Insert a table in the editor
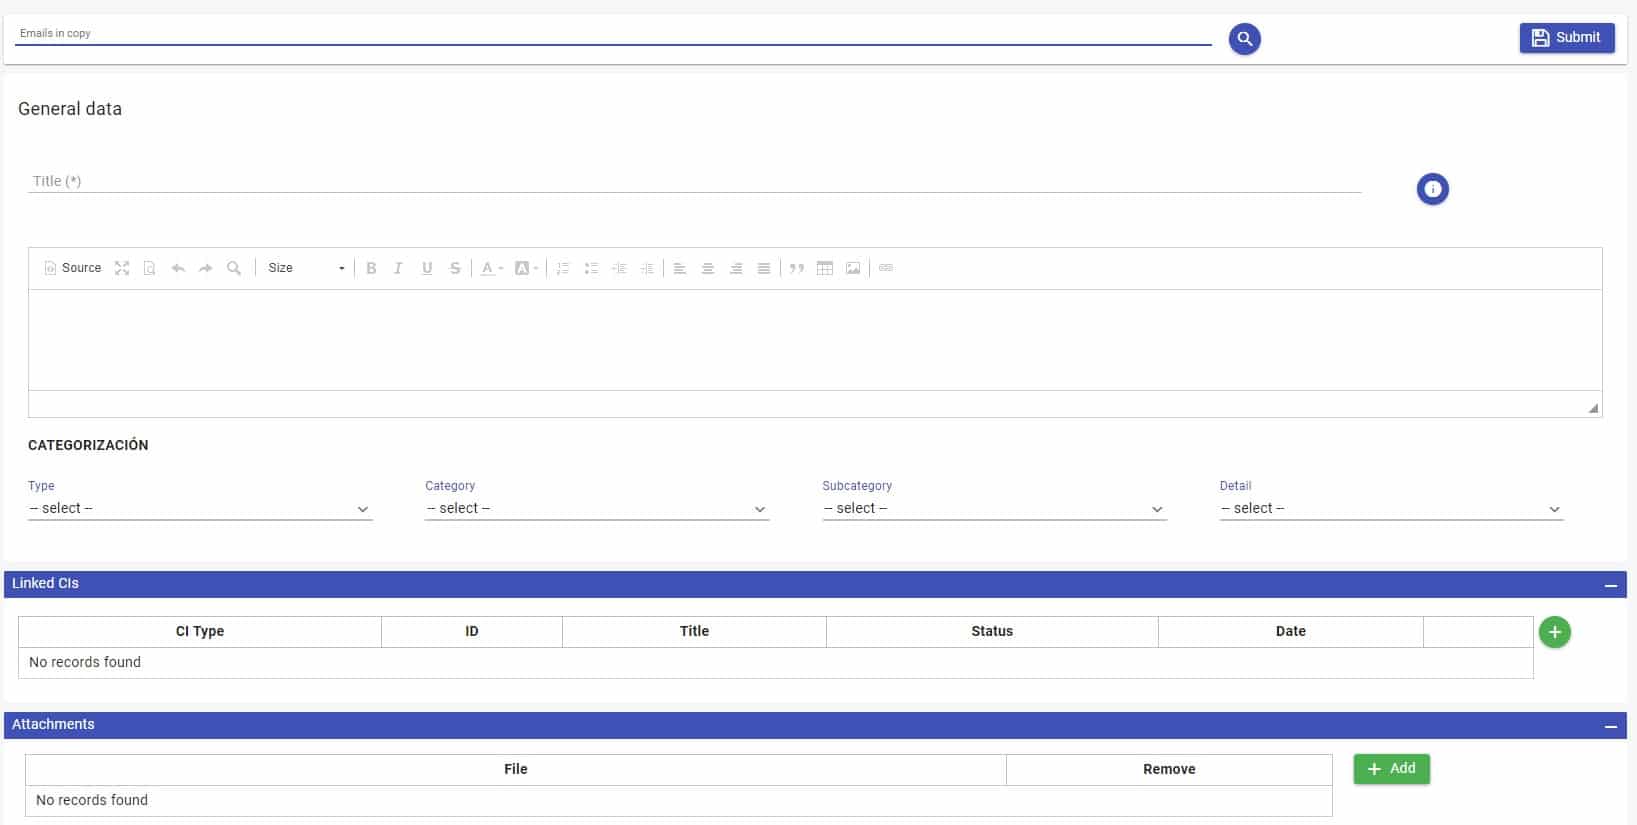Screen dimensions: 1637x825 point(825,268)
